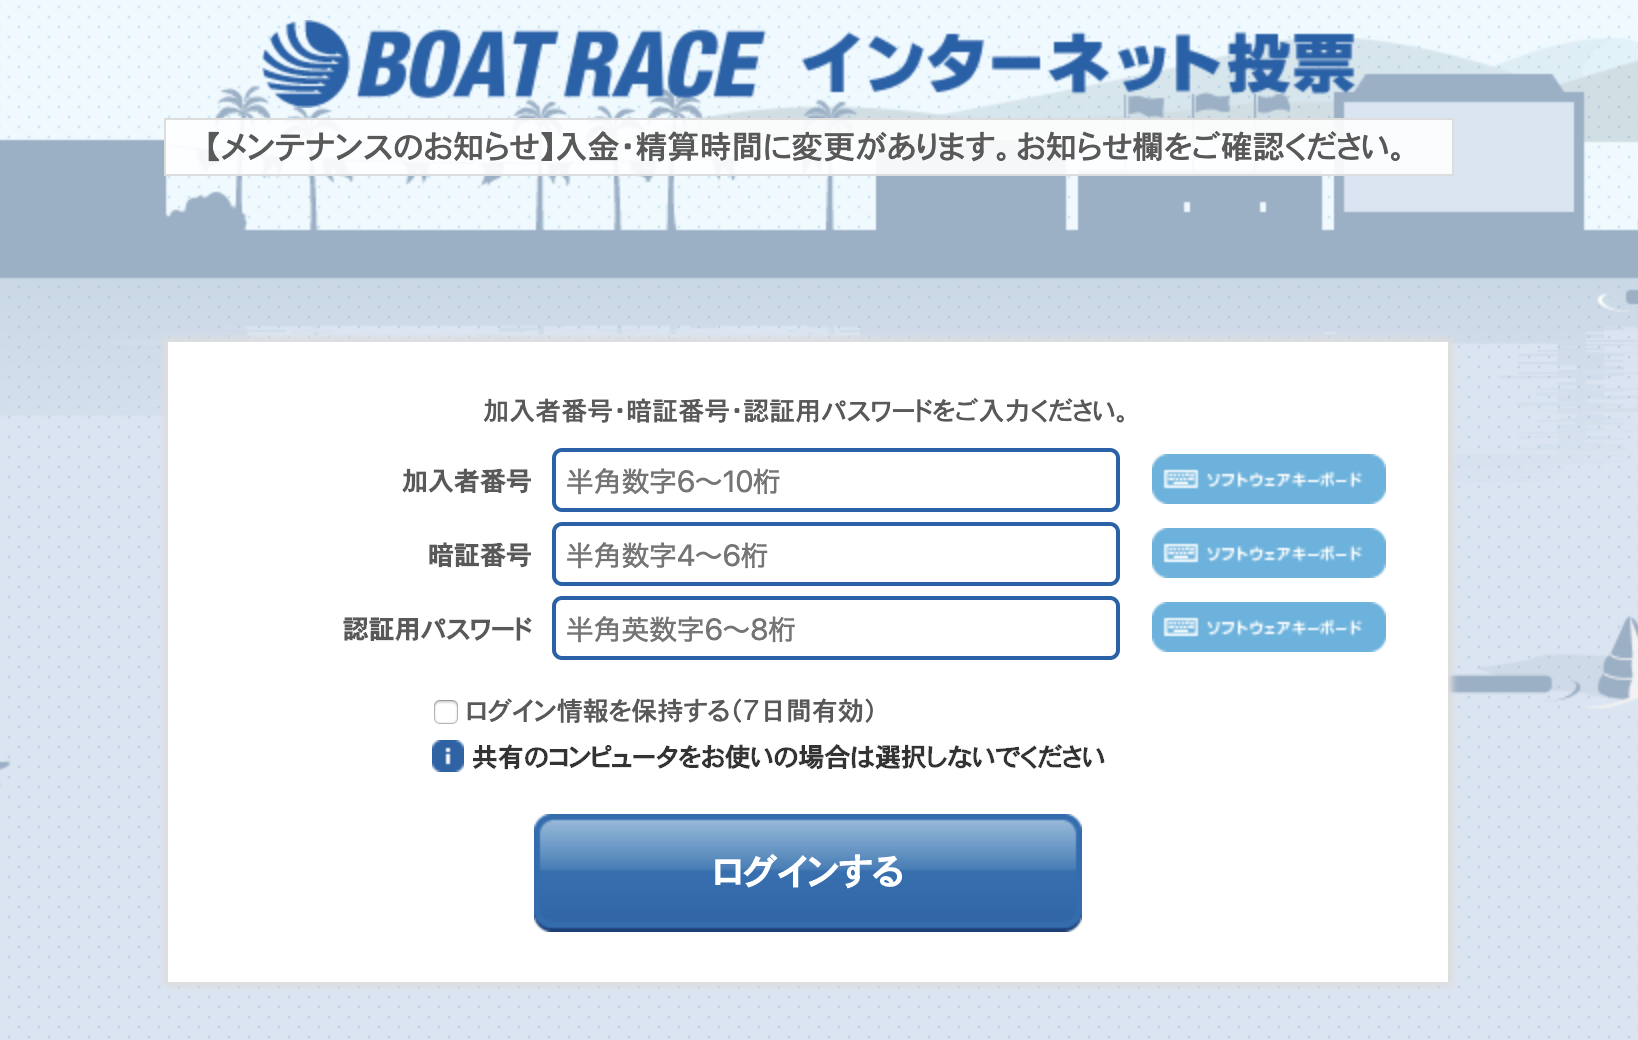Click keyboard icon beside 認証用パスワード field
Image resolution: width=1638 pixels, height=1040 pixels.
[x=1181, y=627]
